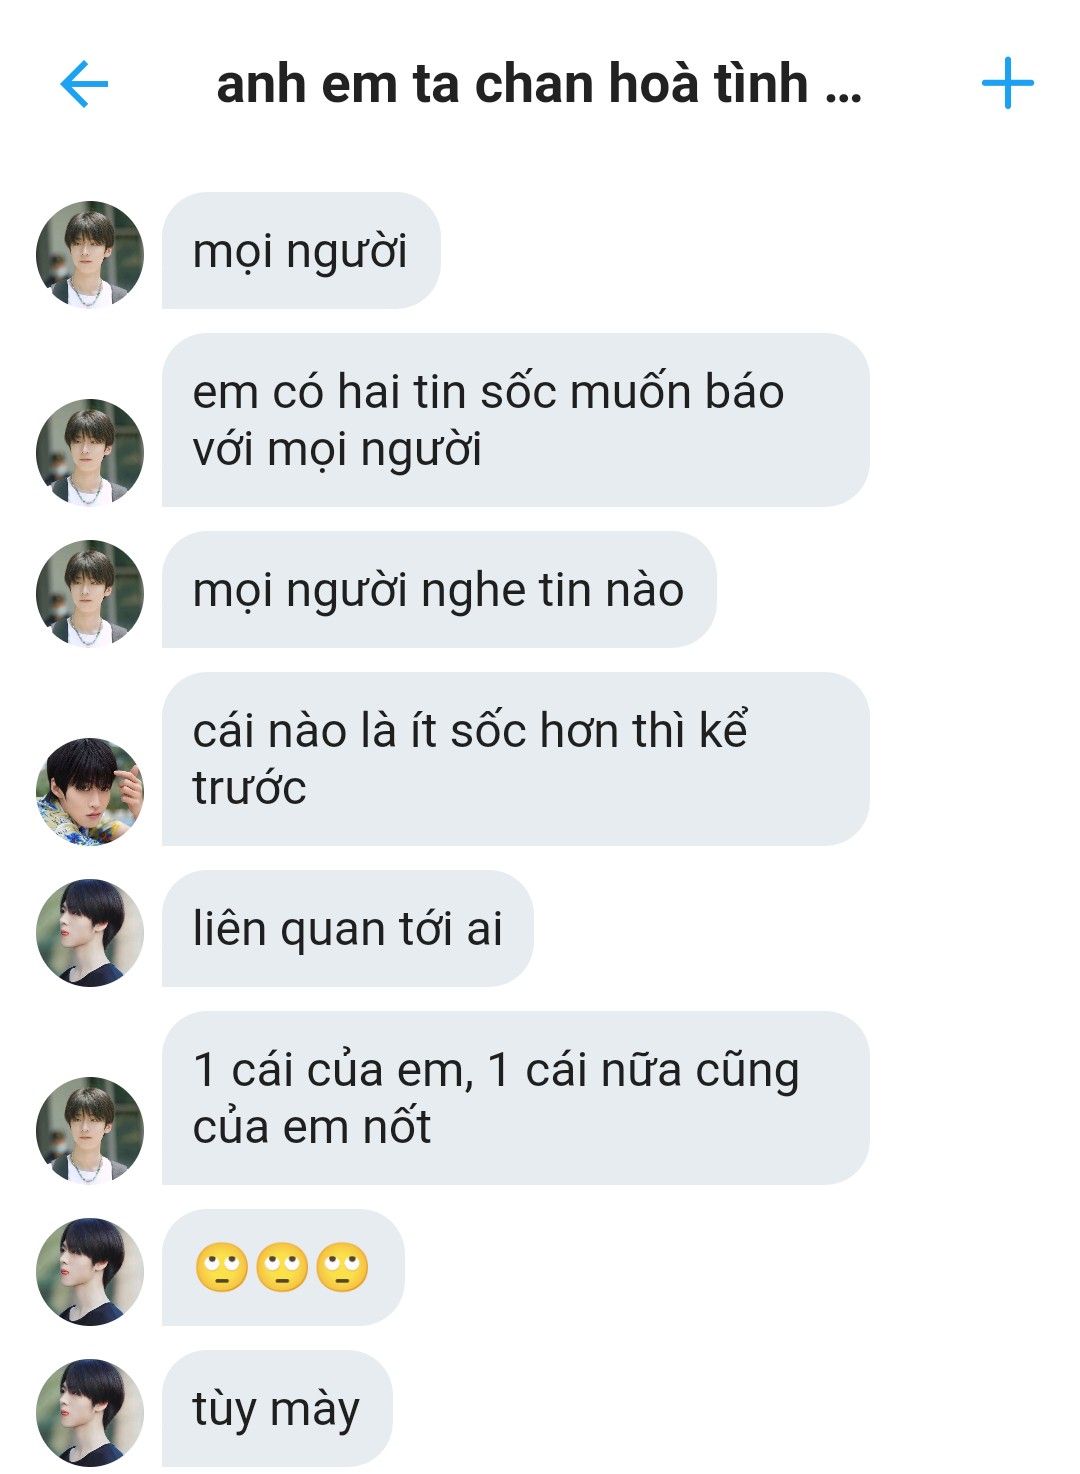Open avatar next to 'tùy mày' message
The height and width of the screenshot is (1474, 1080).
coord(90,1412)
